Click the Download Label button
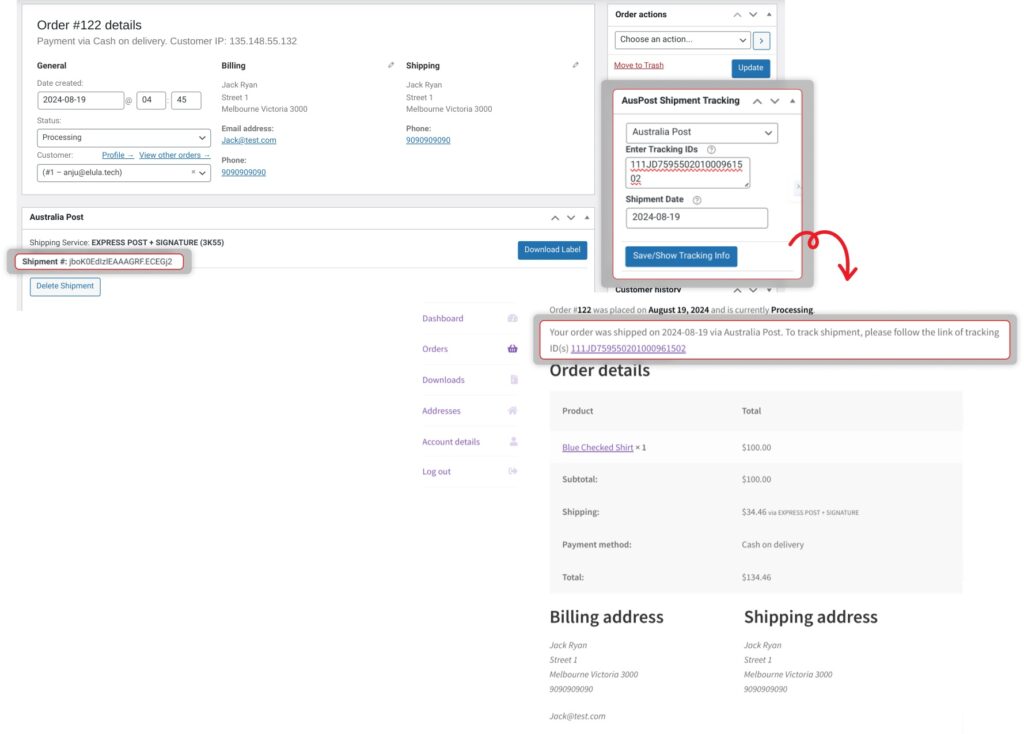Image resolution: width=1024 pixels, height=734 pixels. pos(552,250)
